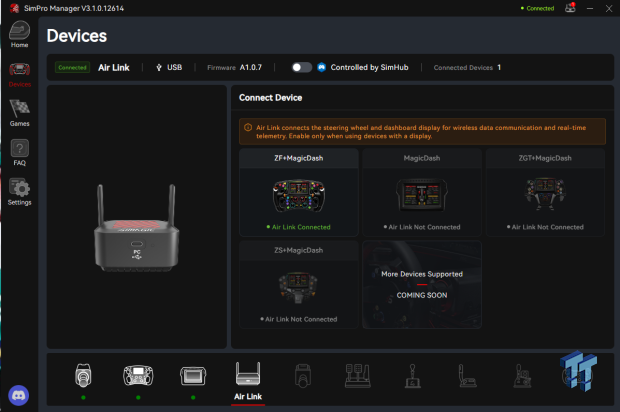Viewport: 620px width, 412px height.
Task: Open the Devices section in sidebar
Action: click(x=19, y=75)
